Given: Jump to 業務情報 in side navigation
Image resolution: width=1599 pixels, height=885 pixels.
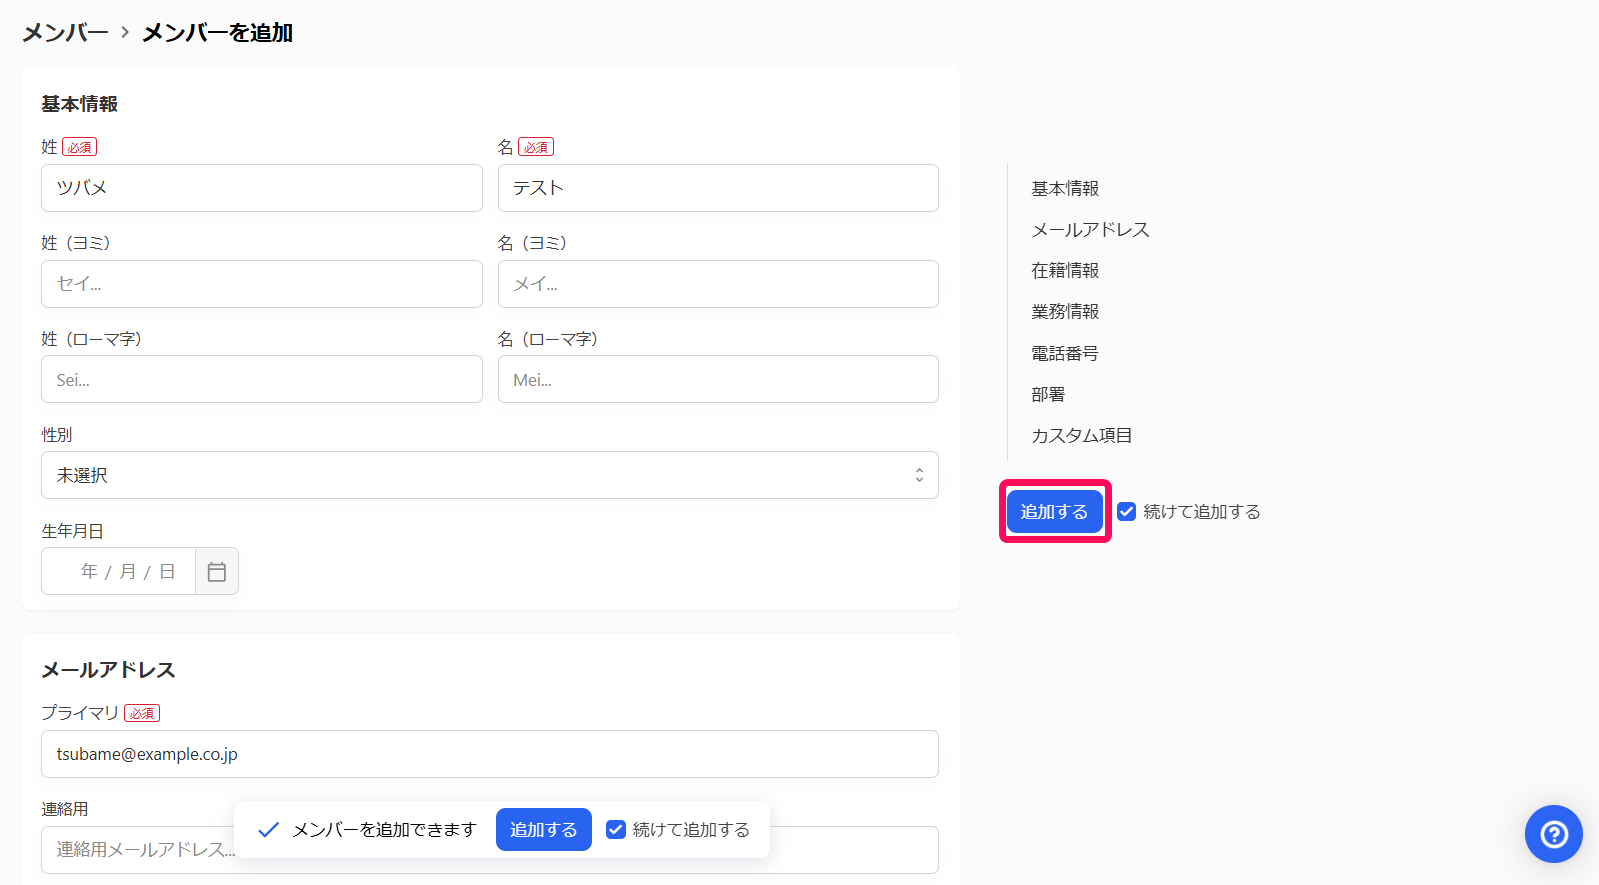Looking at the screenshot, I should [1065, 311].
